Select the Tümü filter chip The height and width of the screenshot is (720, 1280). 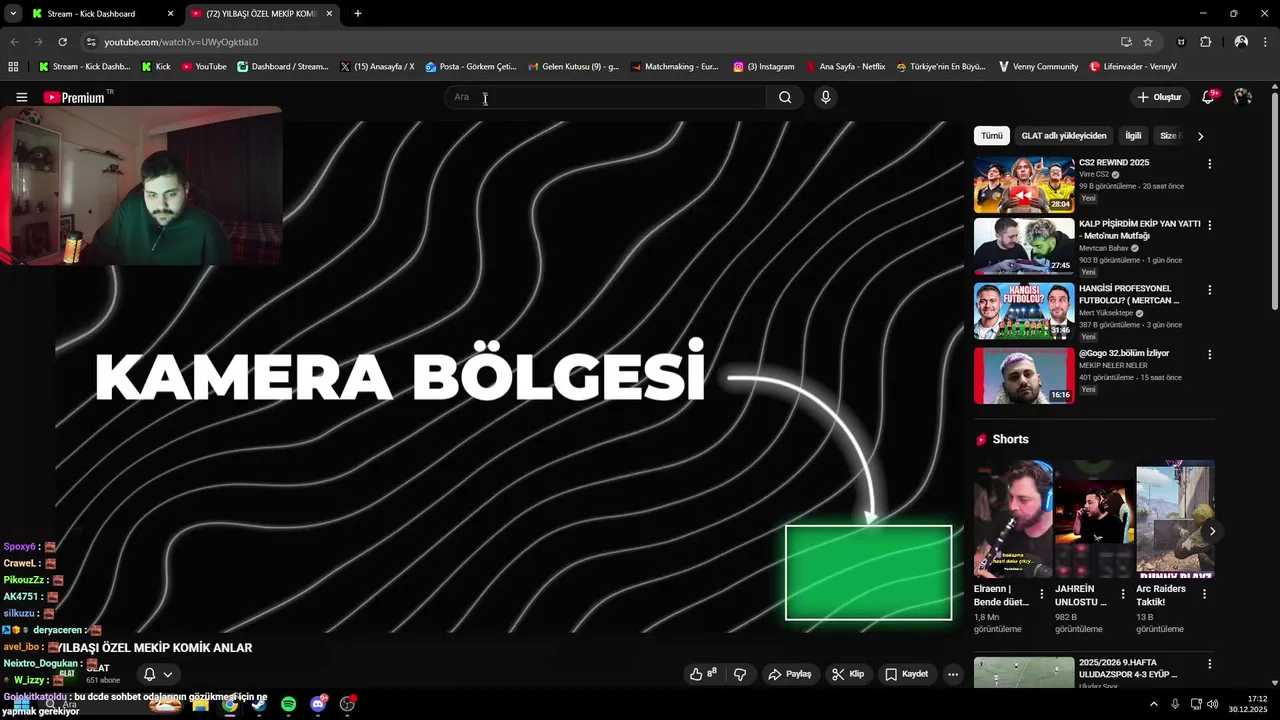pos(991,136)
